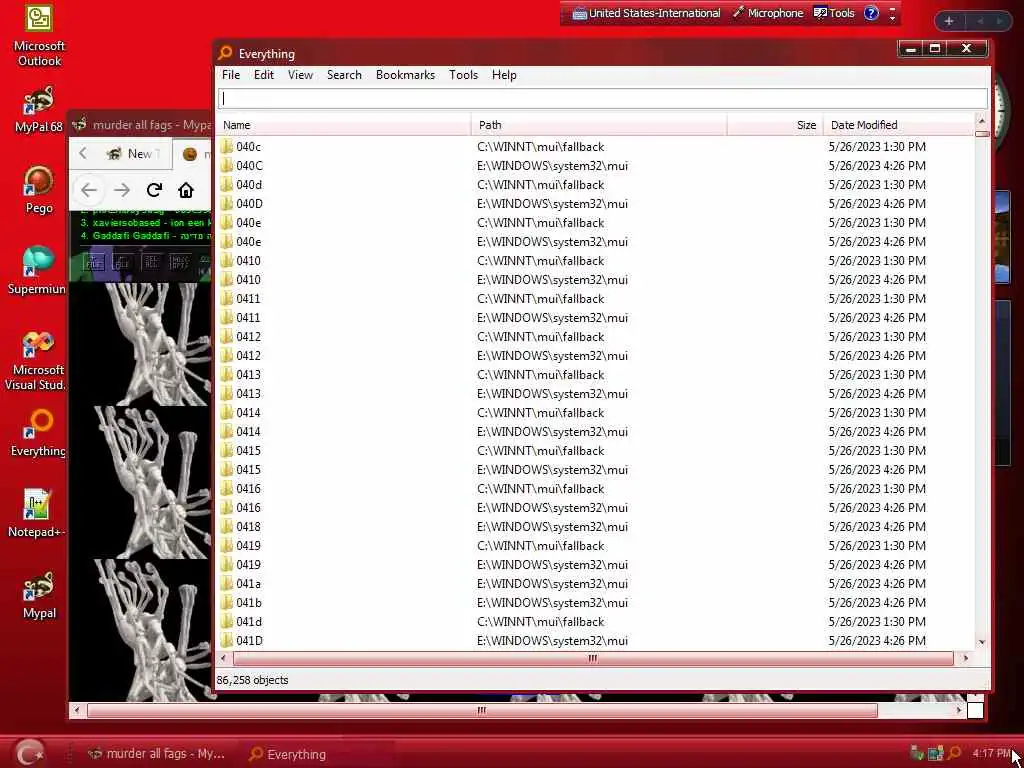Open the Notepad++ desktop shortcut
1024x768 pixels.
click(37, 513)
